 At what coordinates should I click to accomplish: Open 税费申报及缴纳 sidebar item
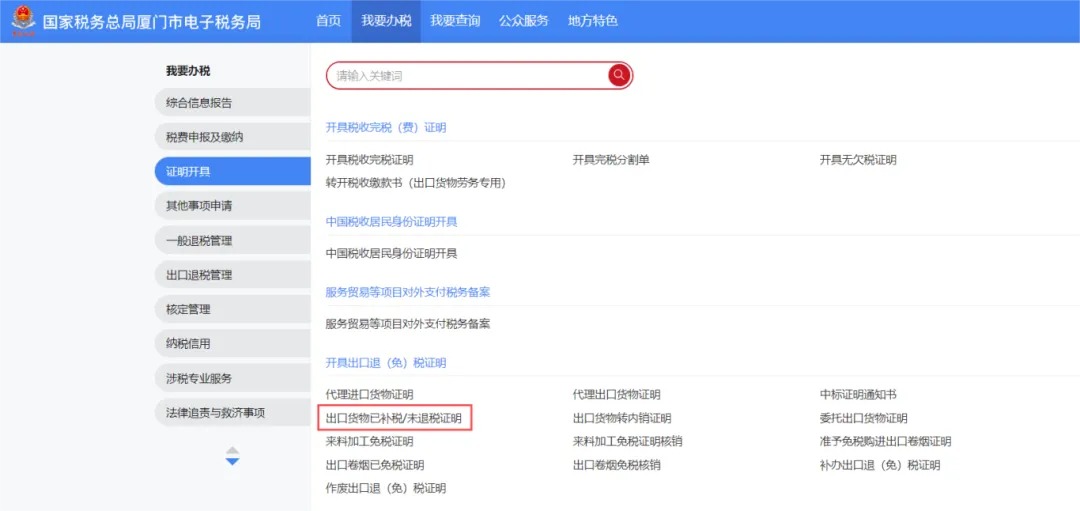[x=232, y=137]
